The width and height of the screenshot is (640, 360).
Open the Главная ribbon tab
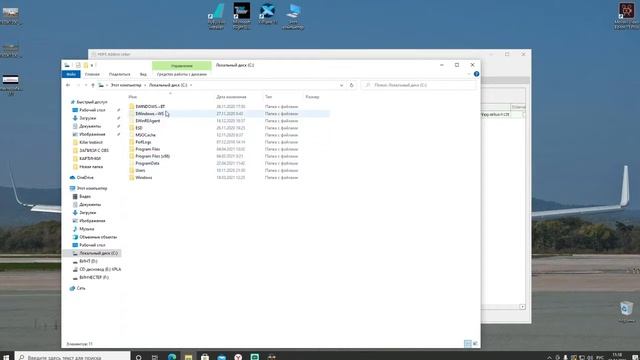pyautogui.click(x=92, y=74)
